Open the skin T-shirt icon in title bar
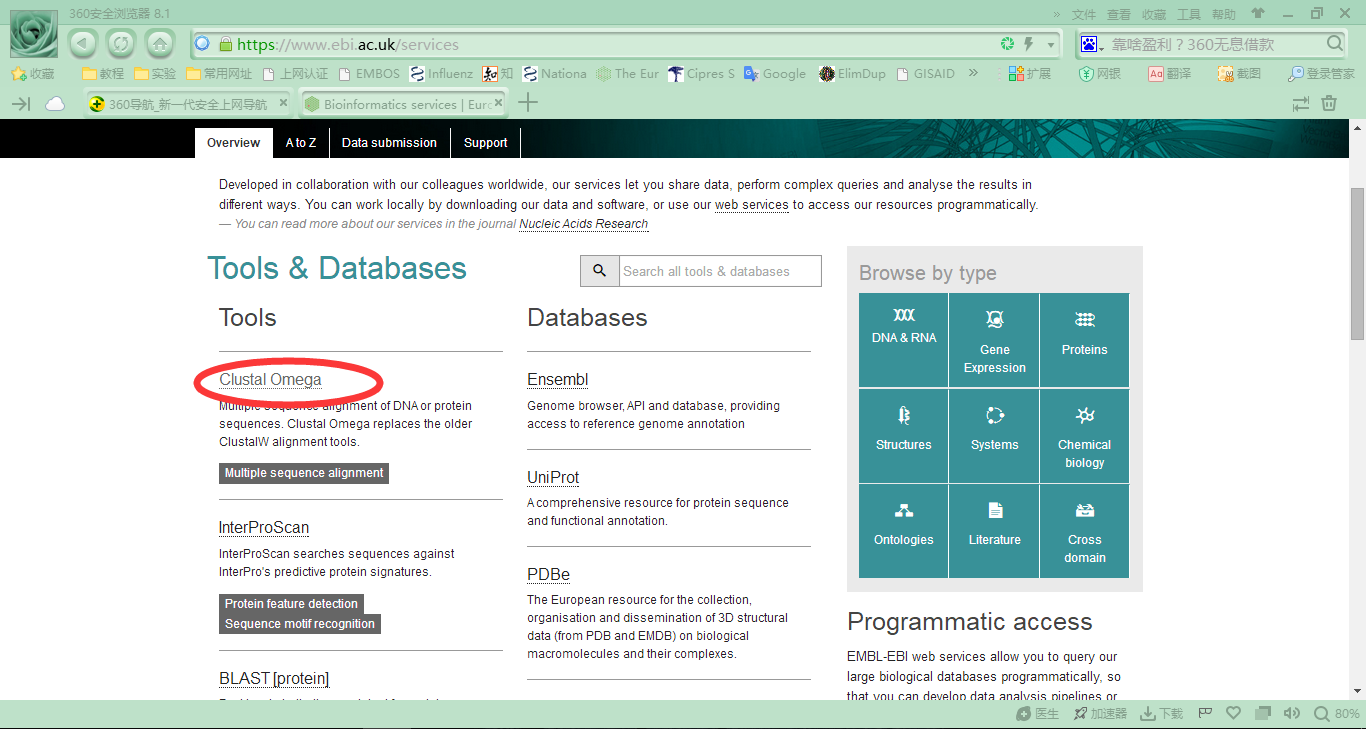The width and height of the screenshot is (1366, 729). pyautogui.click(x=1258, y=14)
